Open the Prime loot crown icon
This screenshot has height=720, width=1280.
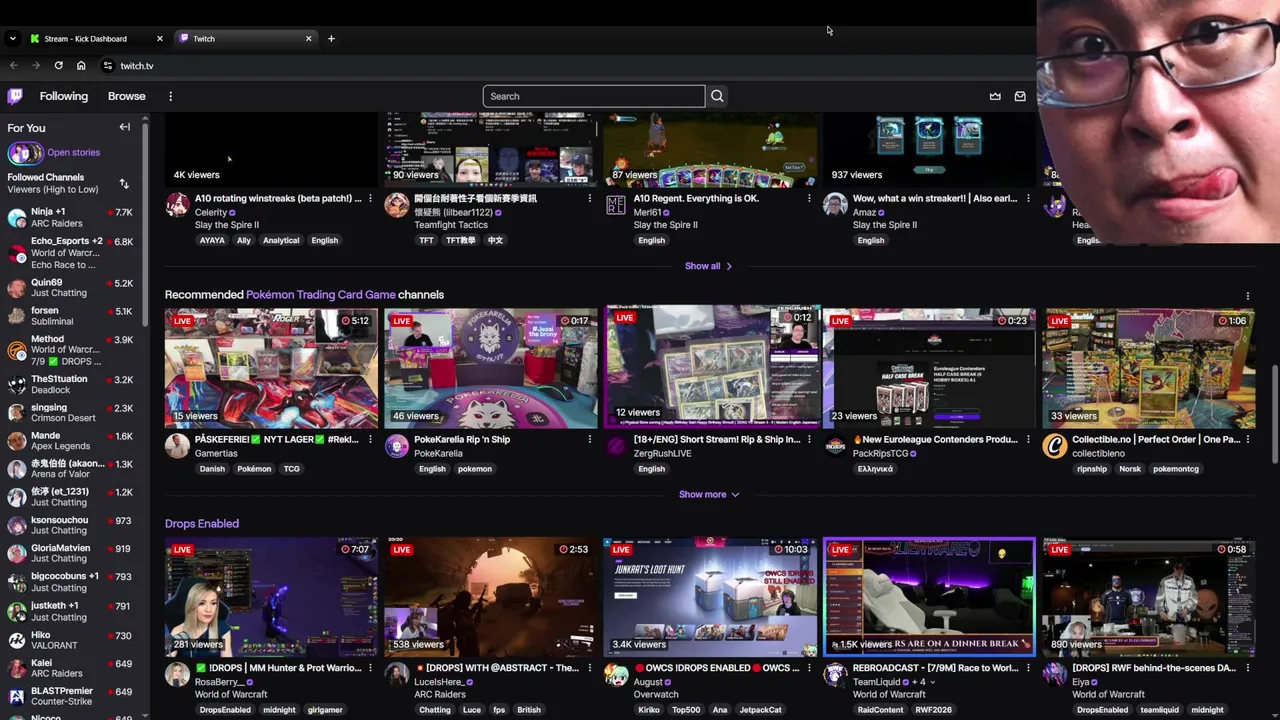click(x=995, y=96)
